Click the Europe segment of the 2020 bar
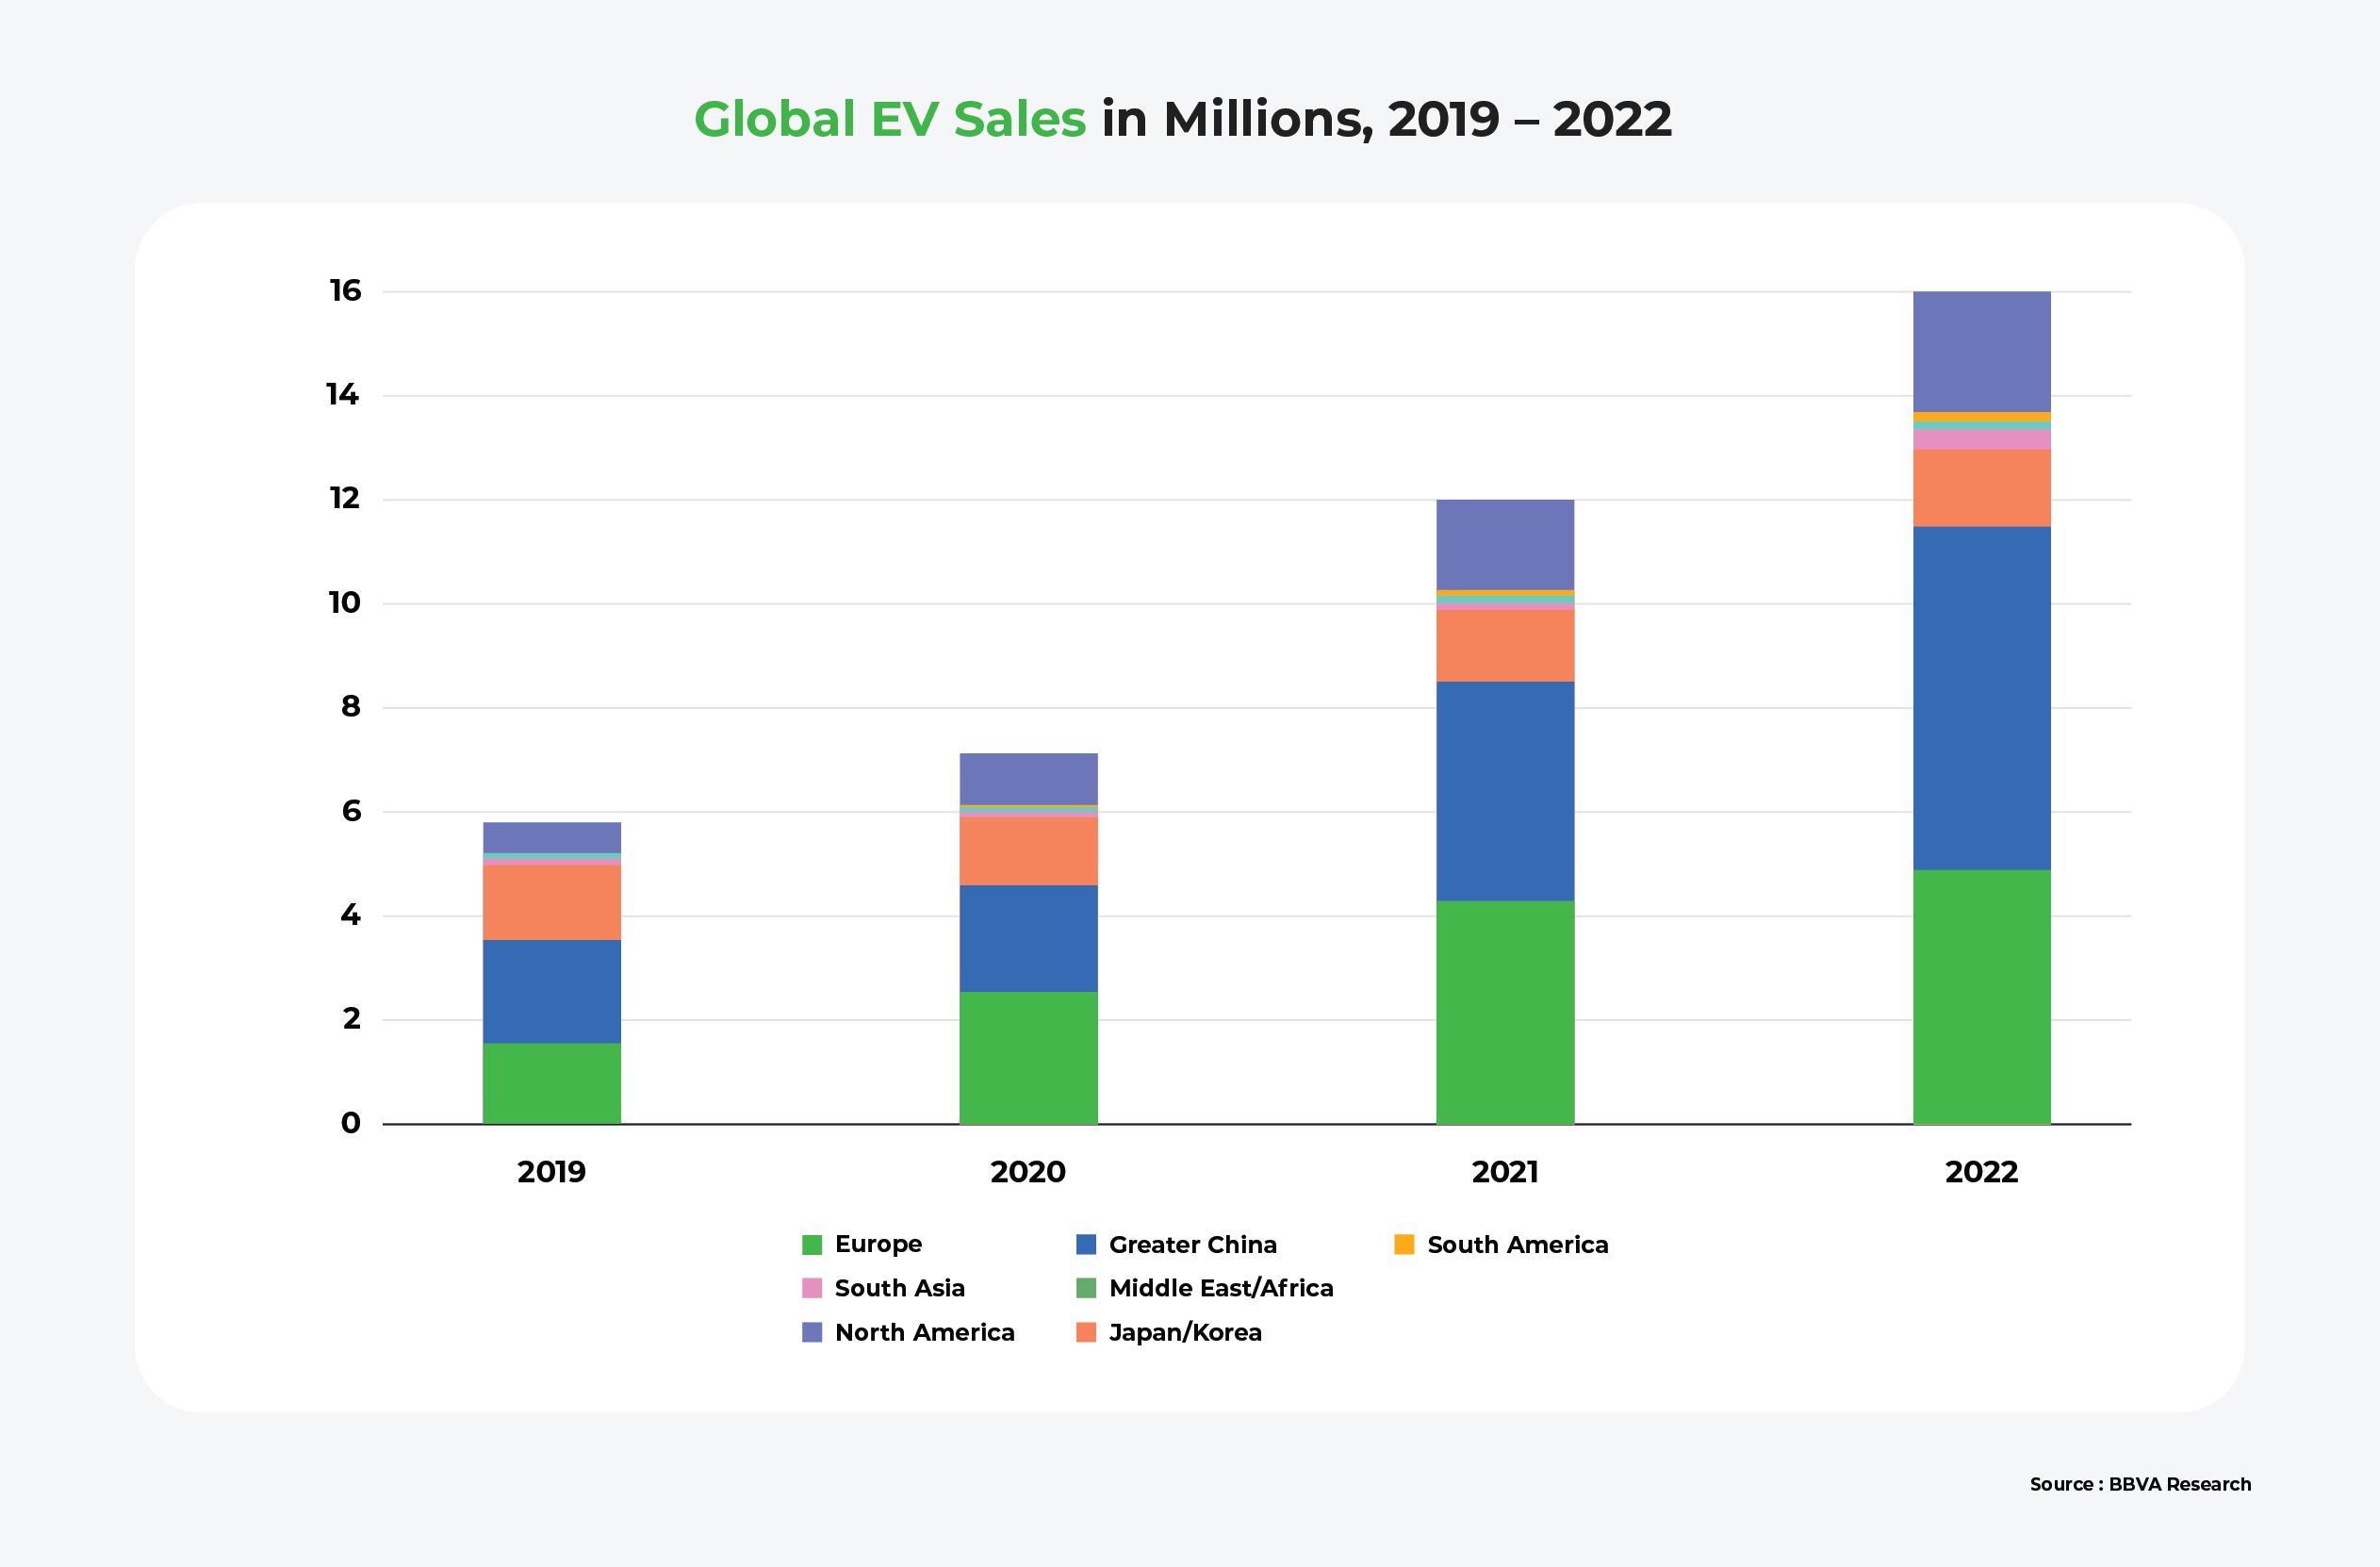Viewport: 2380px width, 1567px height. [1028, 1057]
